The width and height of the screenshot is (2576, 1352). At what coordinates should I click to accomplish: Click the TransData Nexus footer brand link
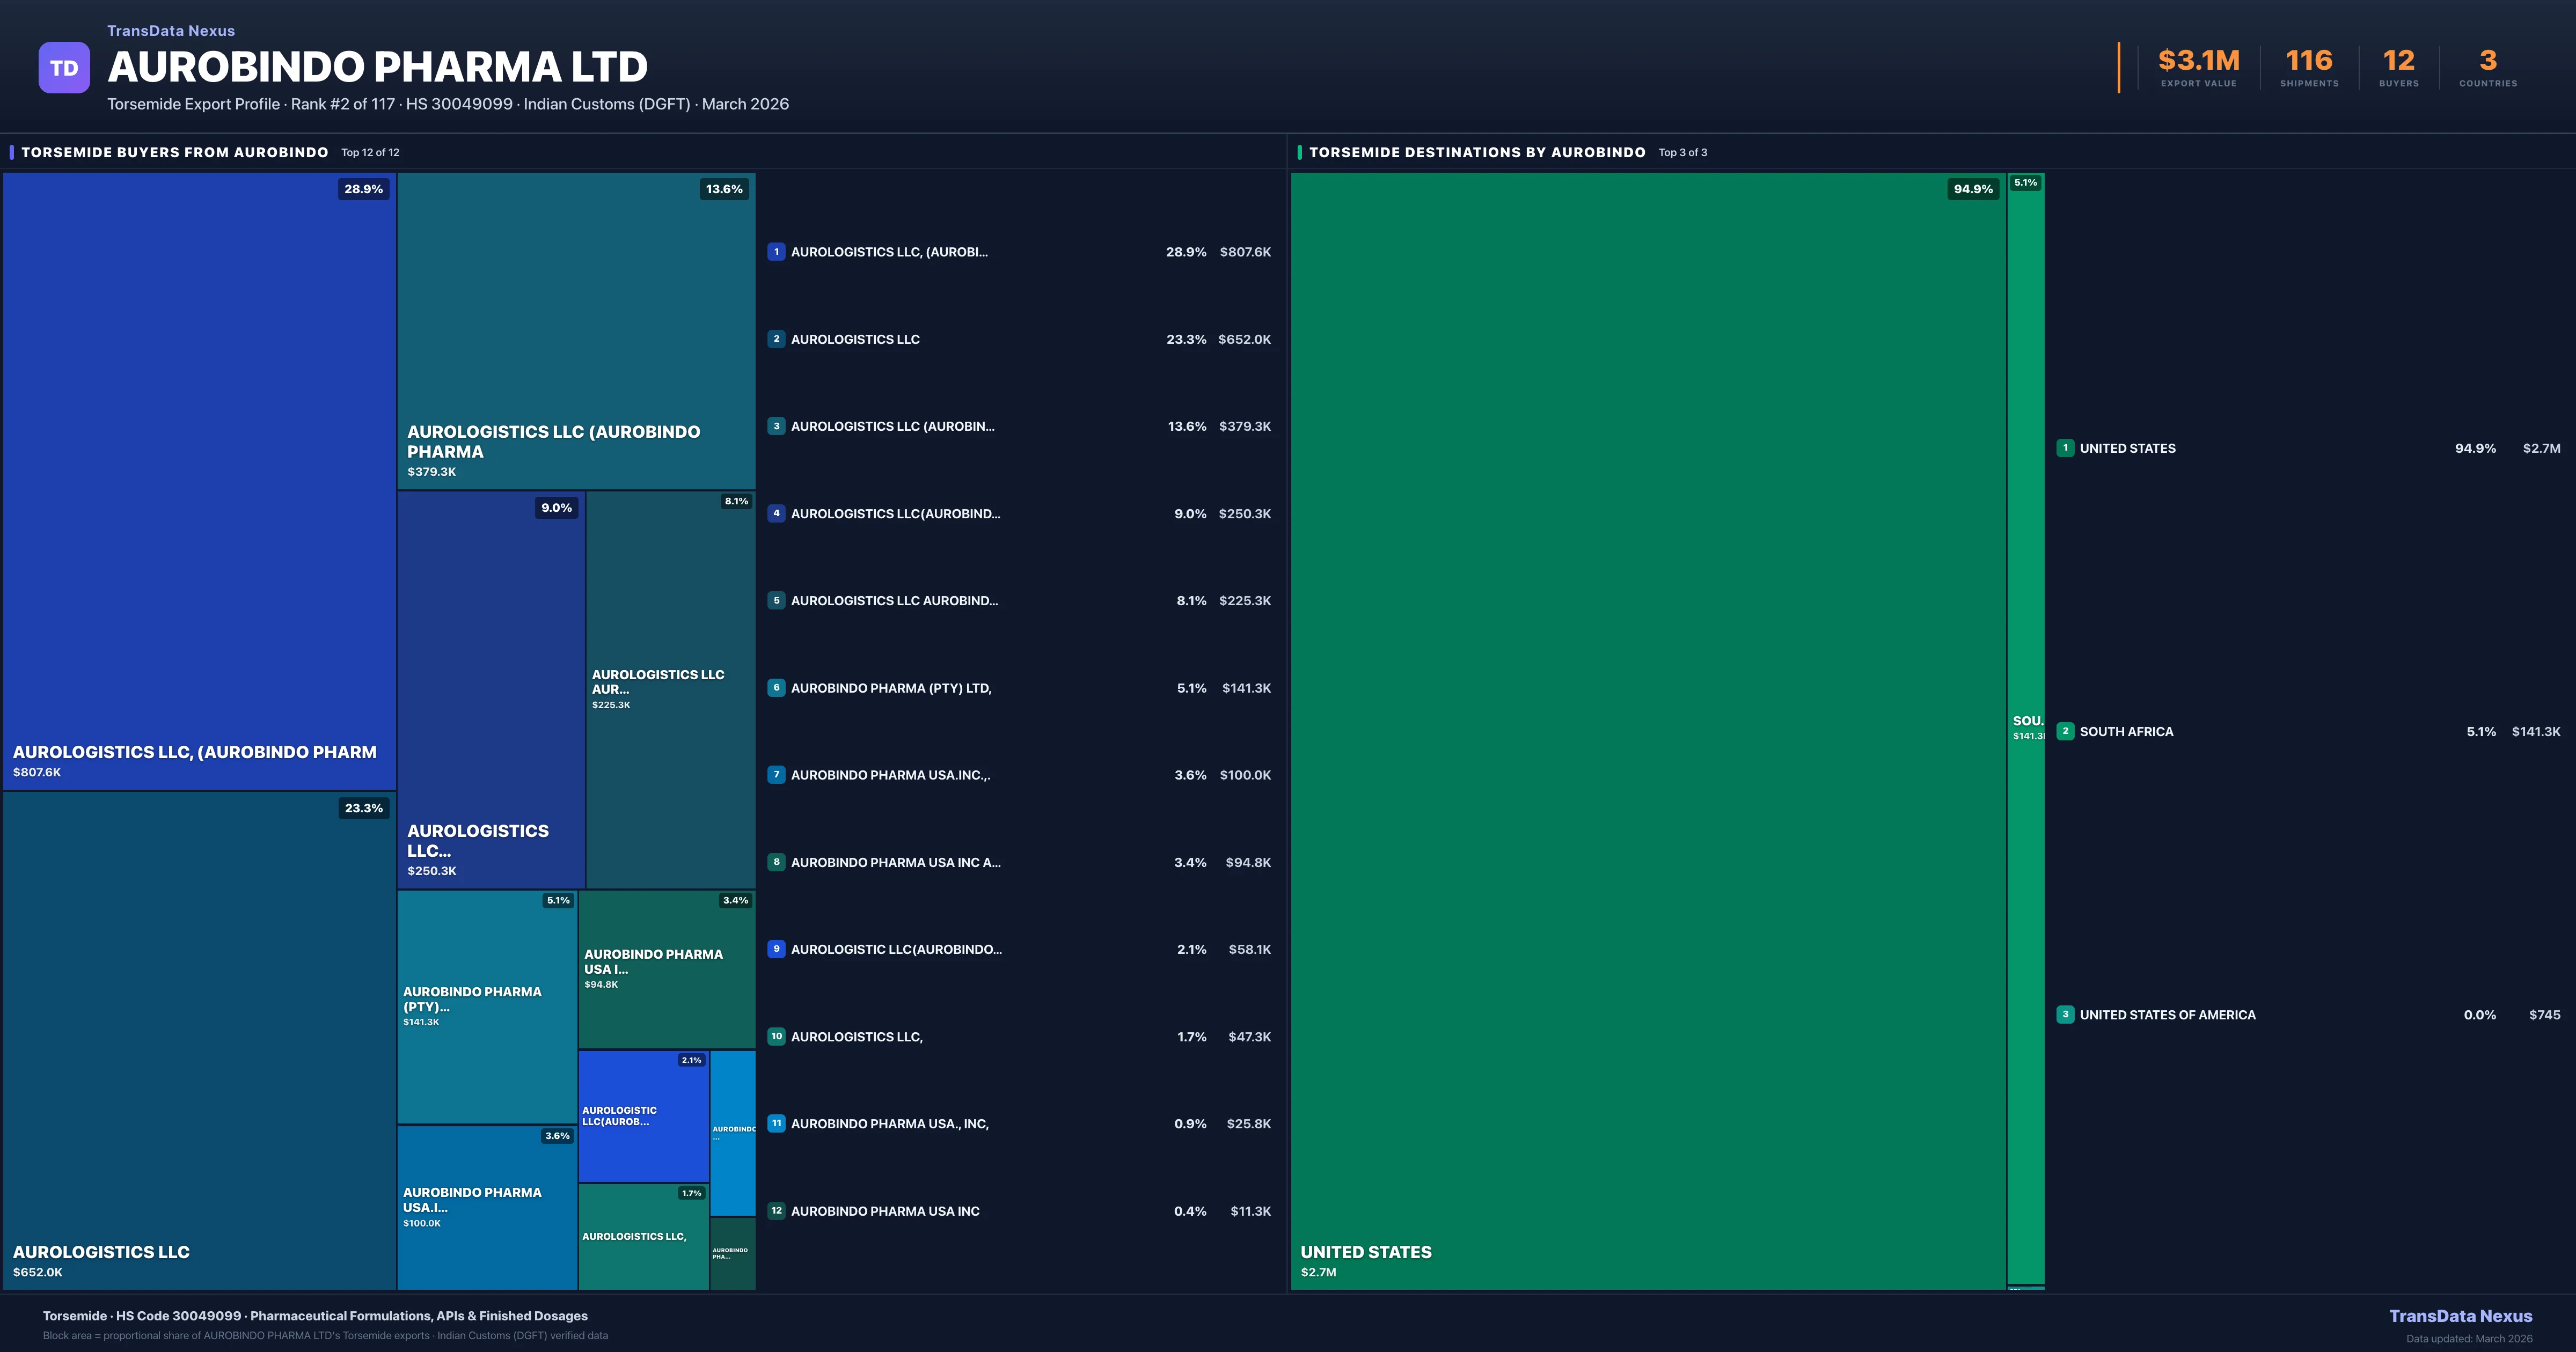click(2460, 1316)
